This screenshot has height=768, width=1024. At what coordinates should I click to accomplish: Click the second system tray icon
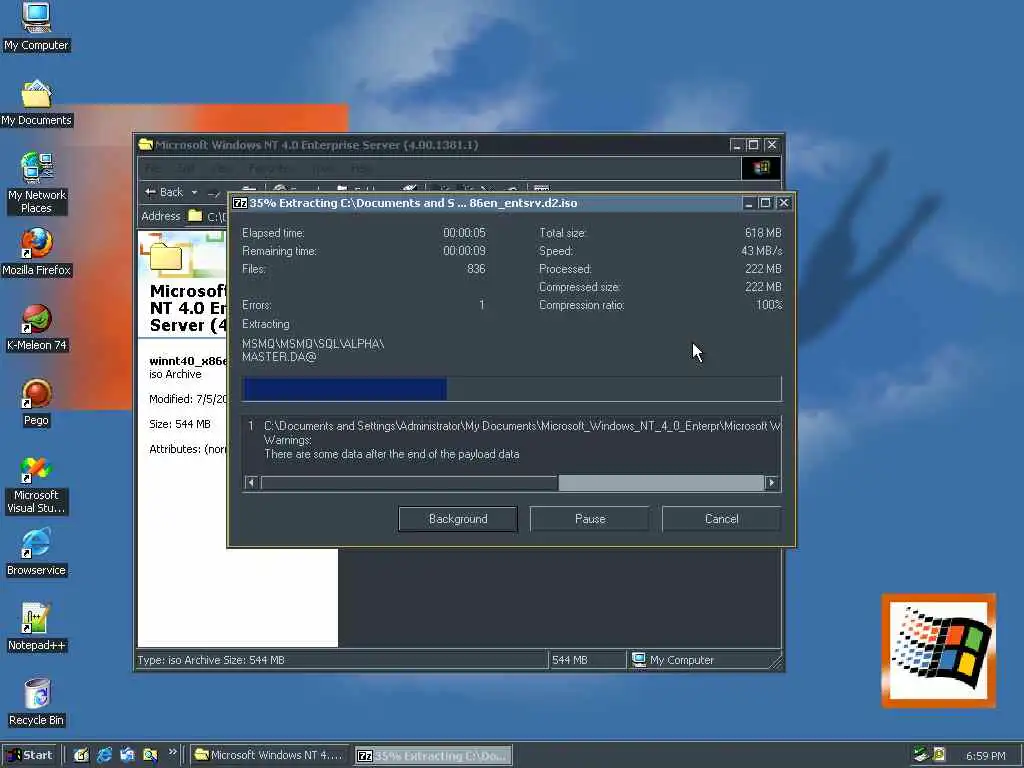tap(939, 754)
